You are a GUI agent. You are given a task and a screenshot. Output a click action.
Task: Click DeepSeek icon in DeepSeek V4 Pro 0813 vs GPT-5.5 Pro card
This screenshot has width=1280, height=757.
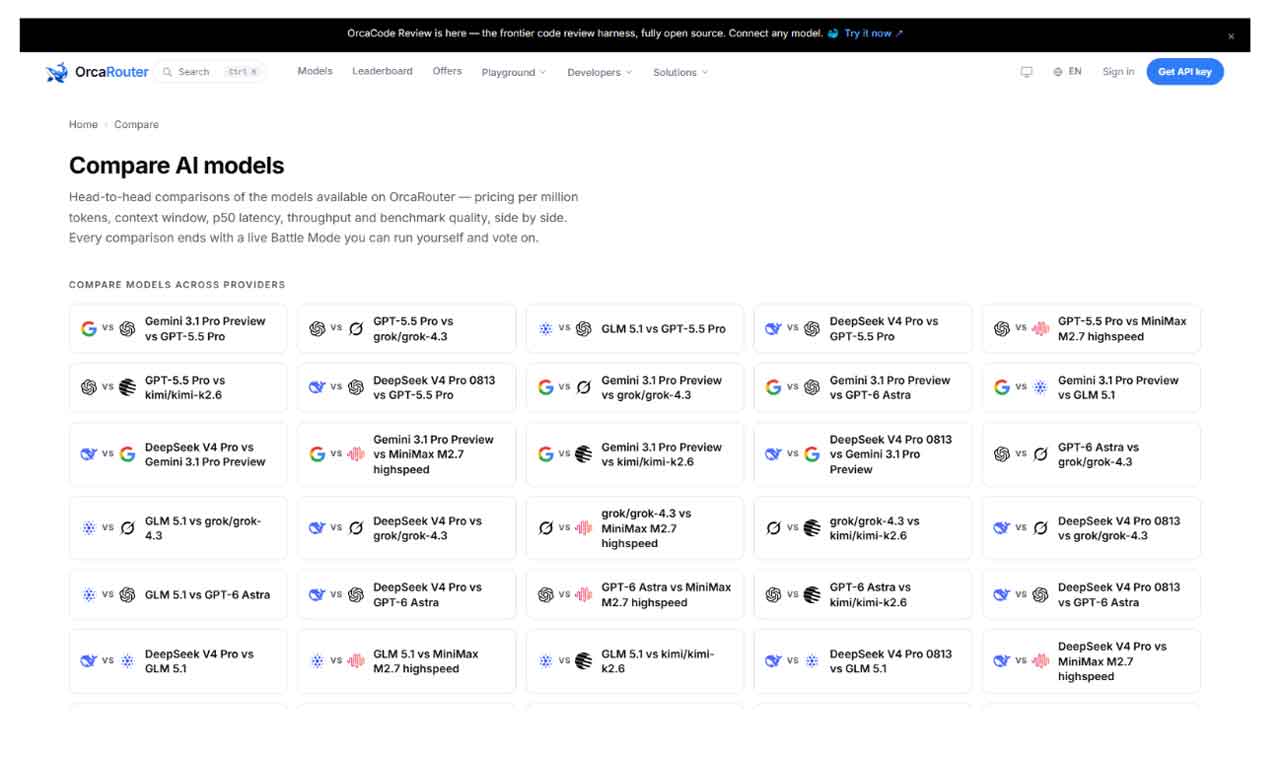point(317,387)
